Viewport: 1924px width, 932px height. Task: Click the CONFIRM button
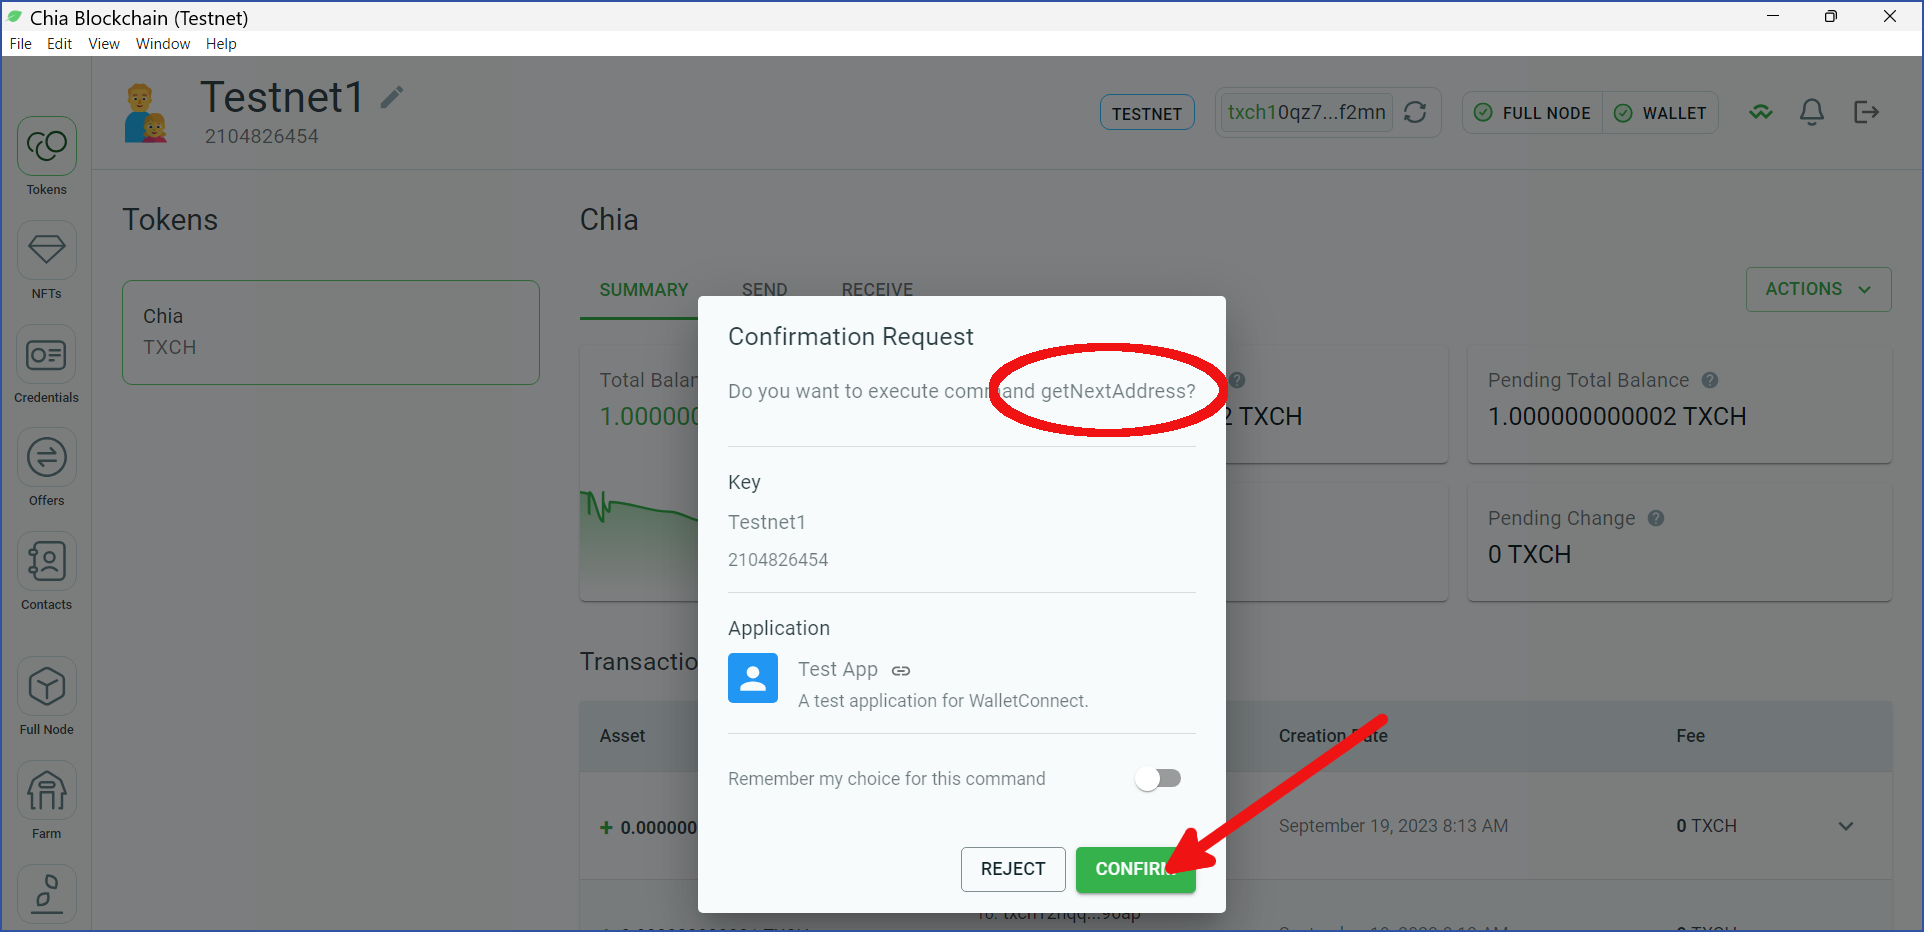1136,869
